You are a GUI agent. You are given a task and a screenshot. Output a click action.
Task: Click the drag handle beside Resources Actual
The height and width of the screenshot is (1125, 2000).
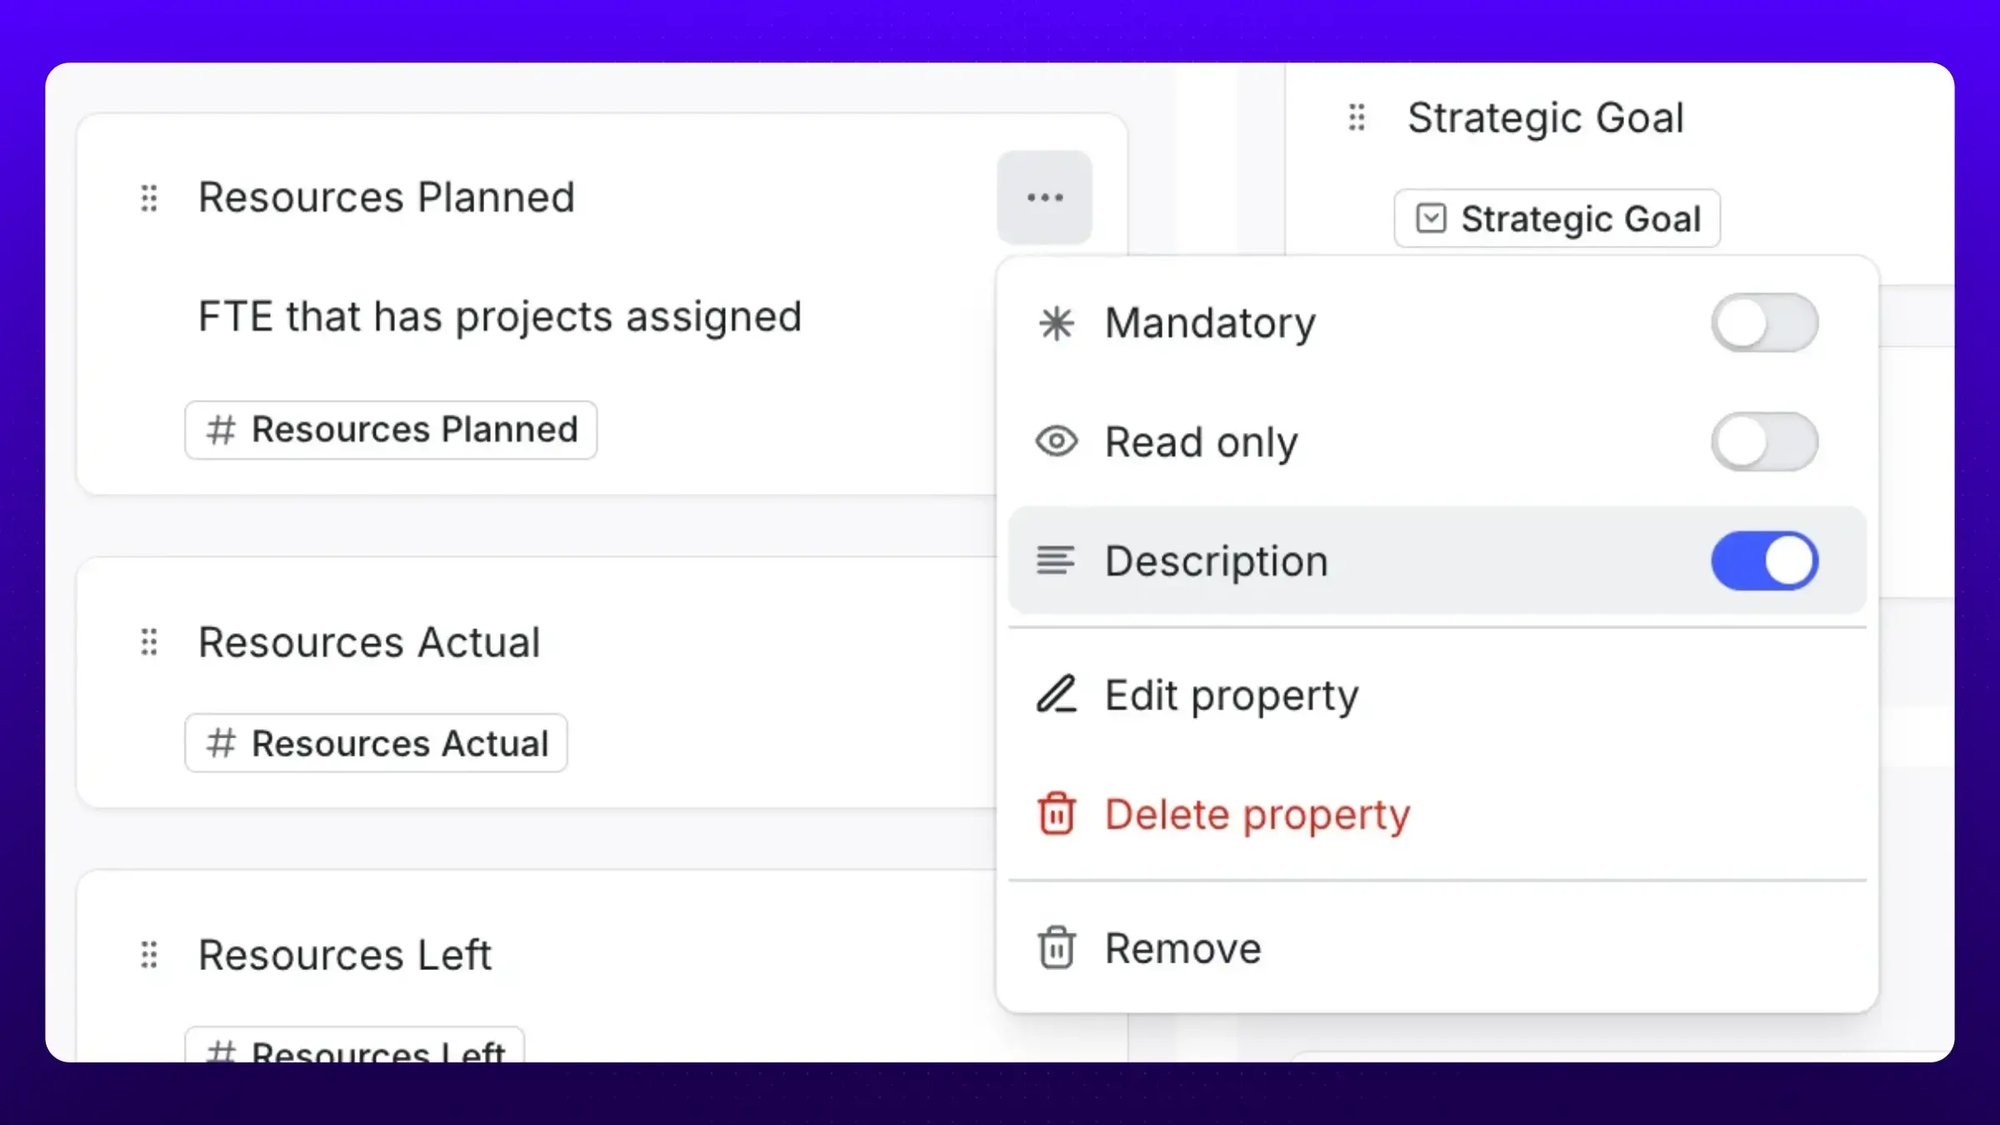pyautogui.click(x=149, y=642)
